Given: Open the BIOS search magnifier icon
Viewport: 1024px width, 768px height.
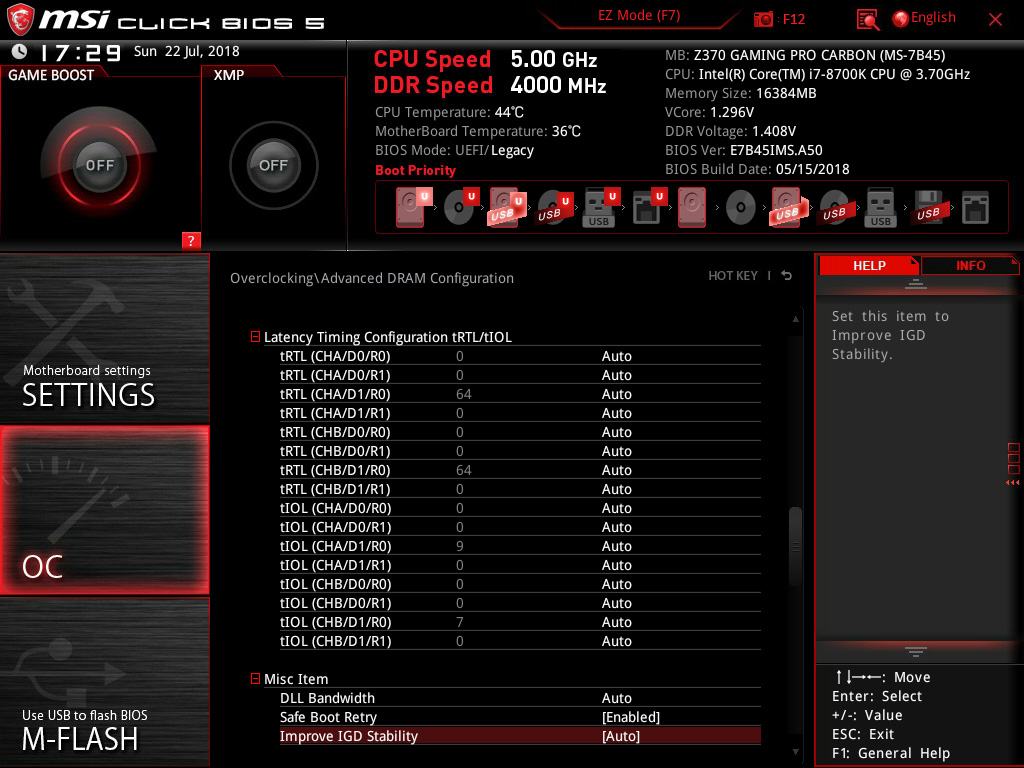Looking at the screenshot, I should point(867,20).
